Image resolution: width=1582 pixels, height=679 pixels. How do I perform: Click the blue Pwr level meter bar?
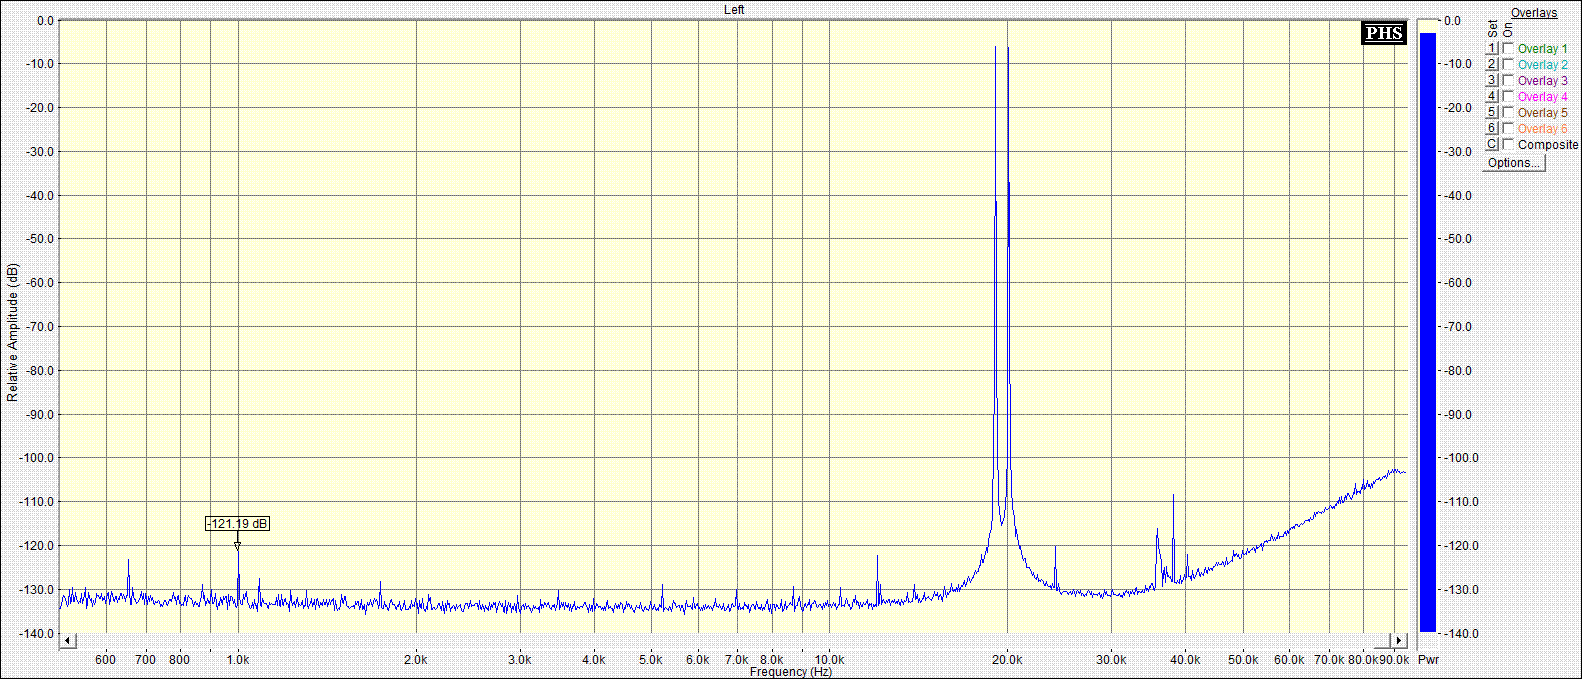1428,332
